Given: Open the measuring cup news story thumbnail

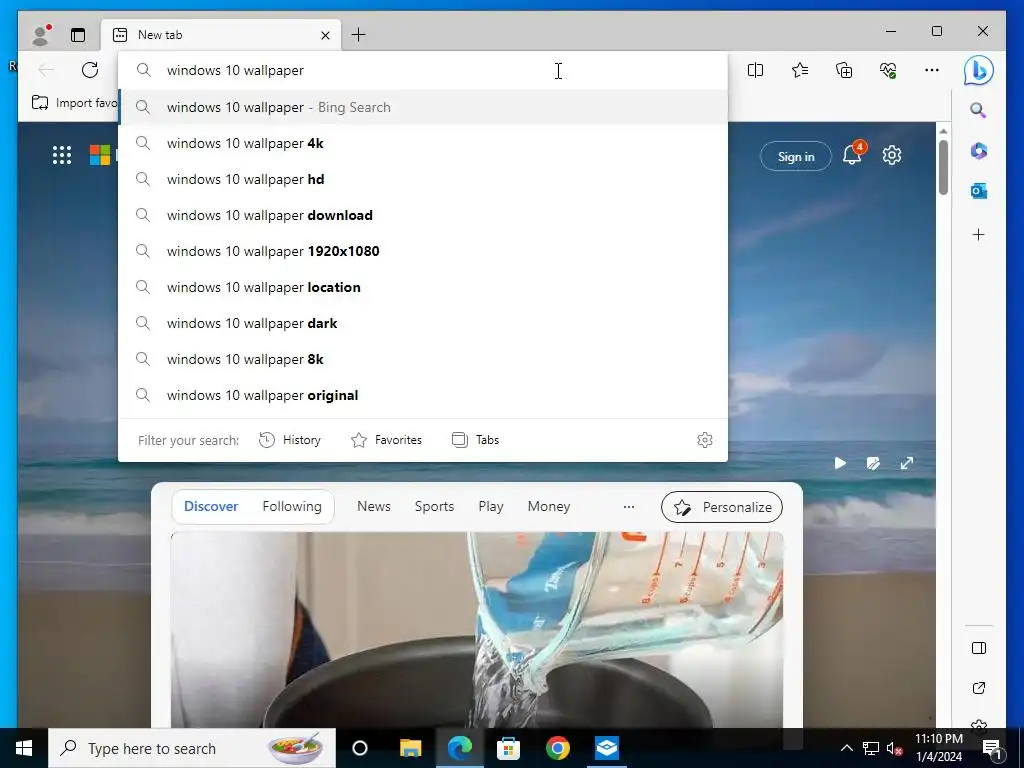Looking at the screenshot, I should point(477,630).
